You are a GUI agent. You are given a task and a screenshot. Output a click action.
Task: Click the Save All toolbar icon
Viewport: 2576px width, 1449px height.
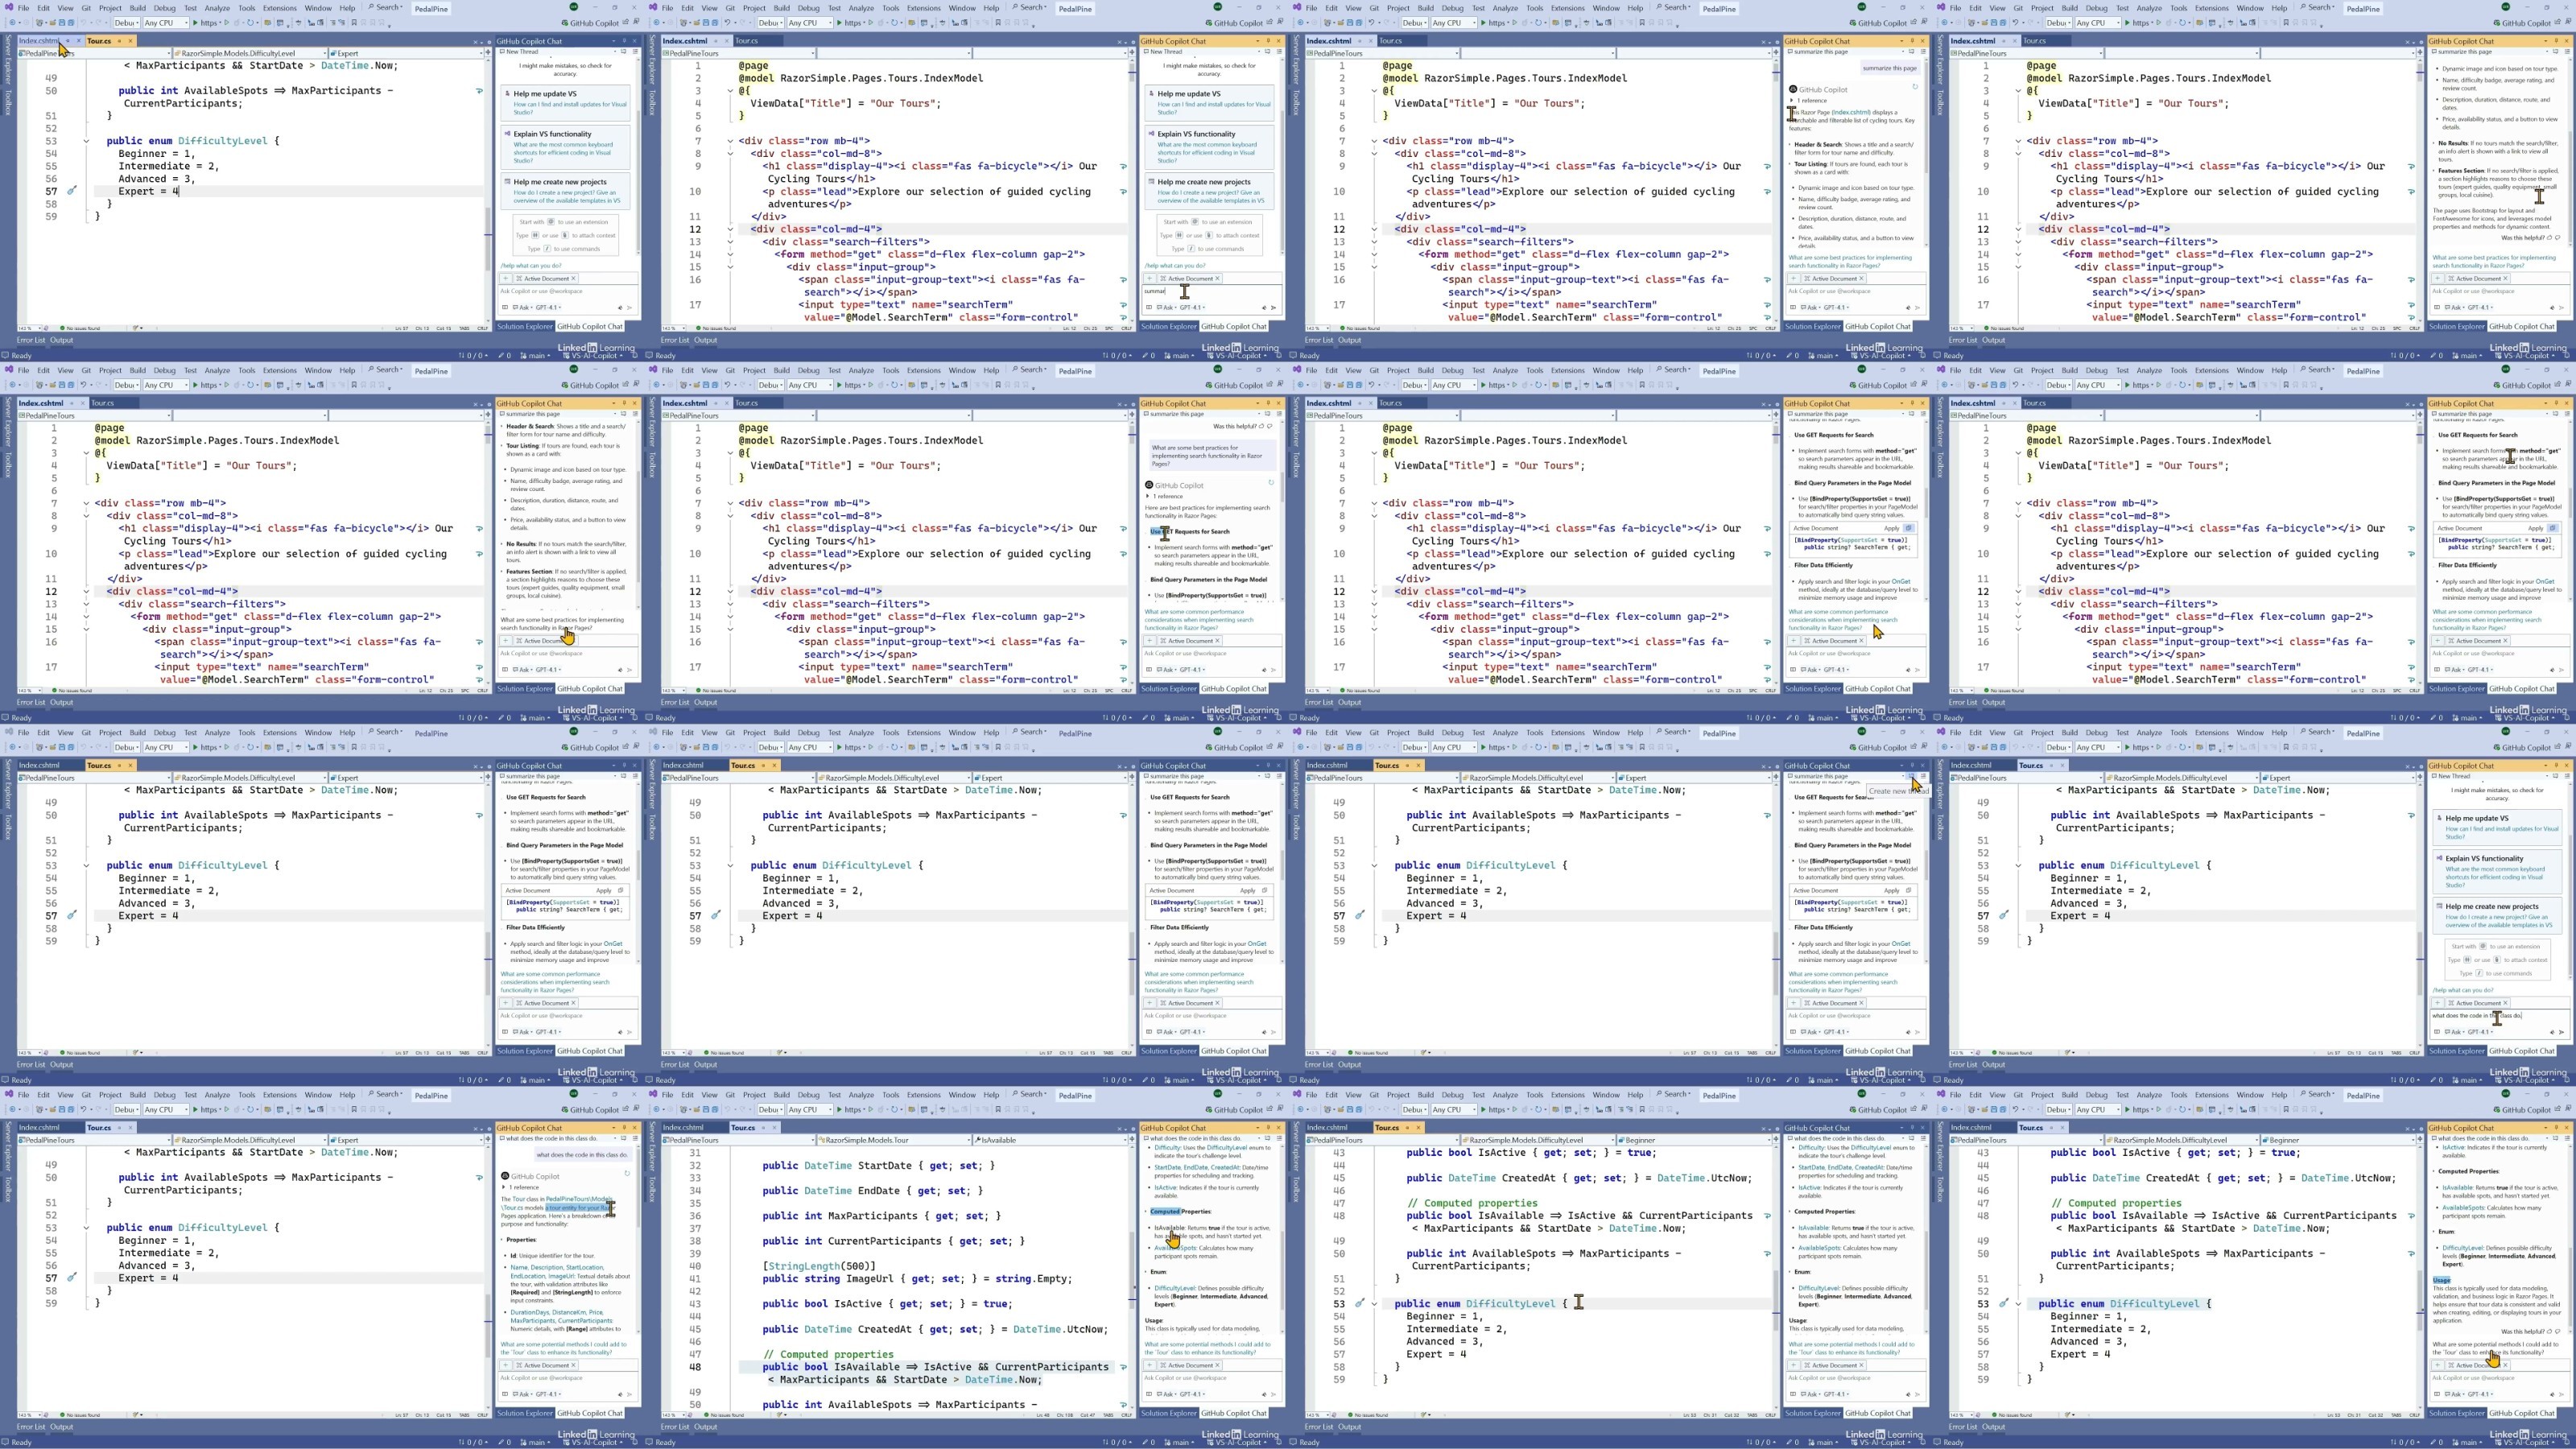click(71, 22)
